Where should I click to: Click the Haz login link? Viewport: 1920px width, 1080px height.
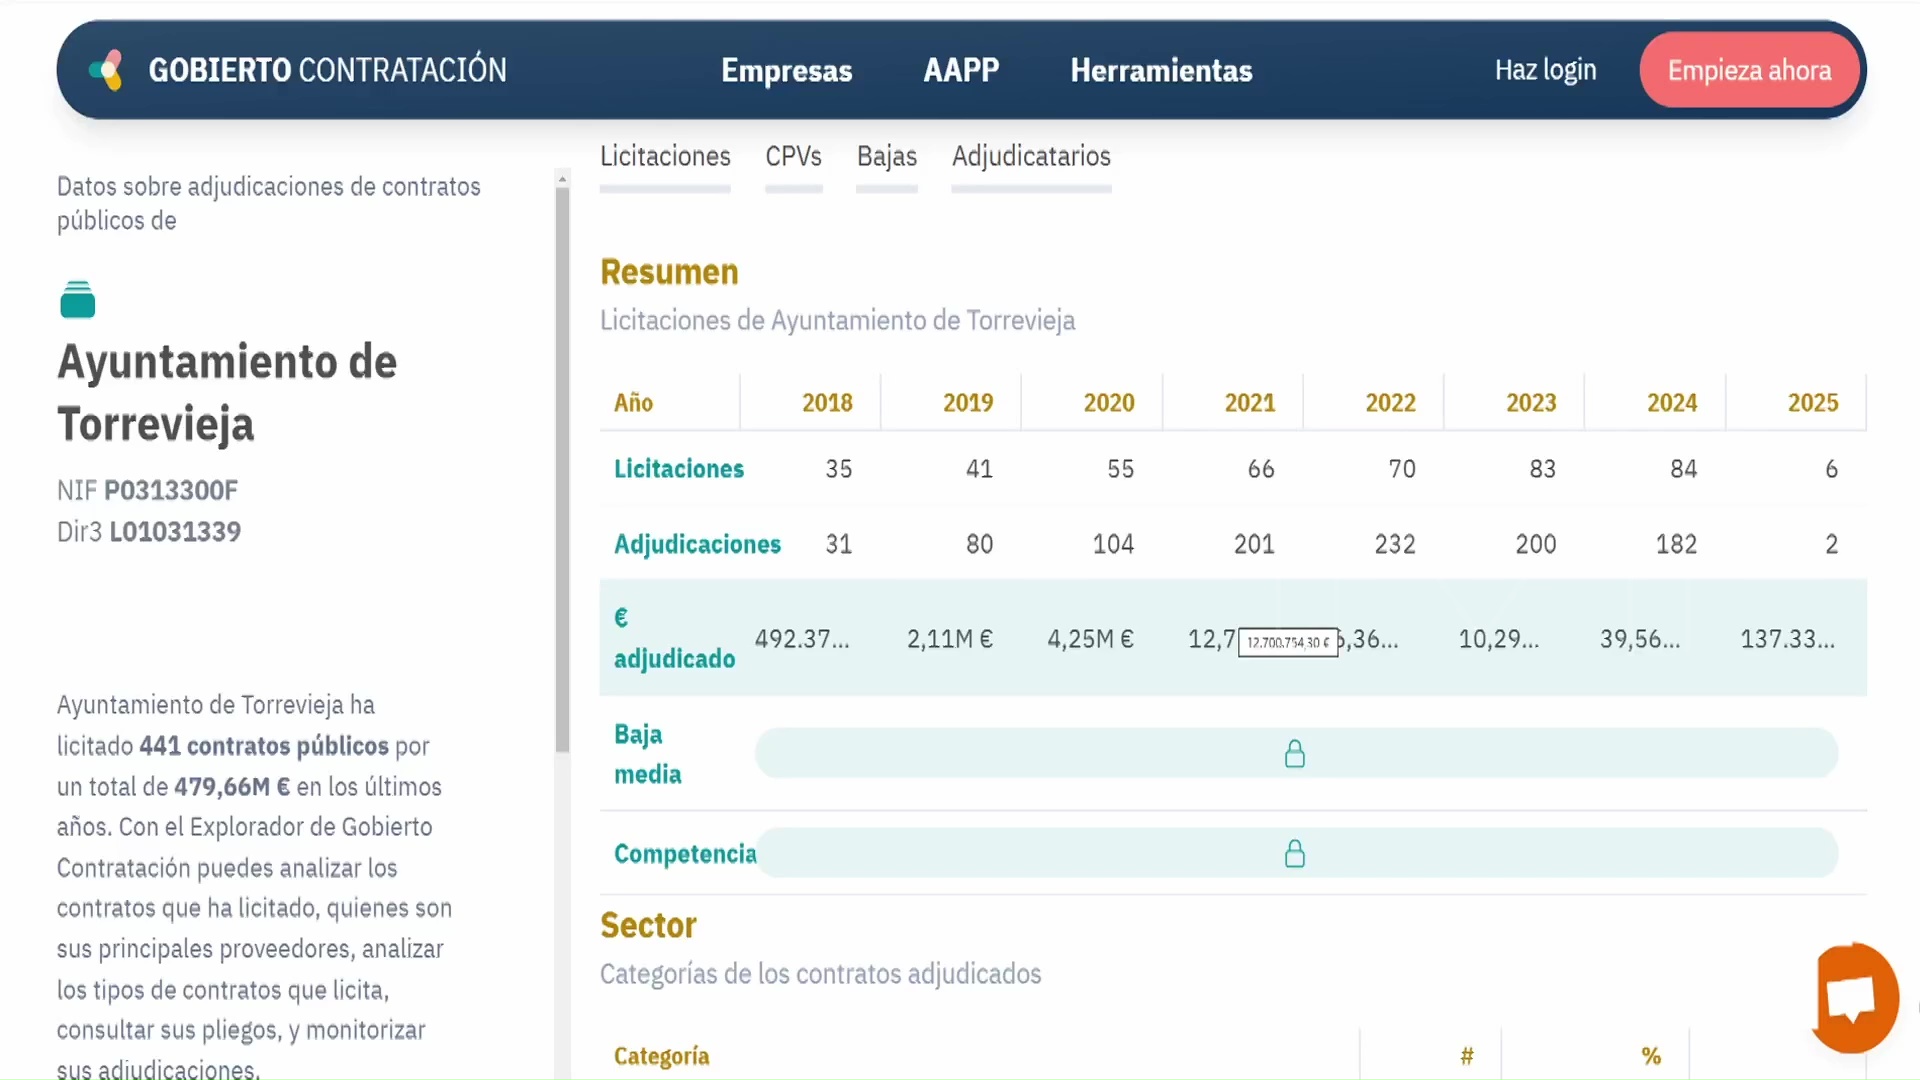point(1545,70)
